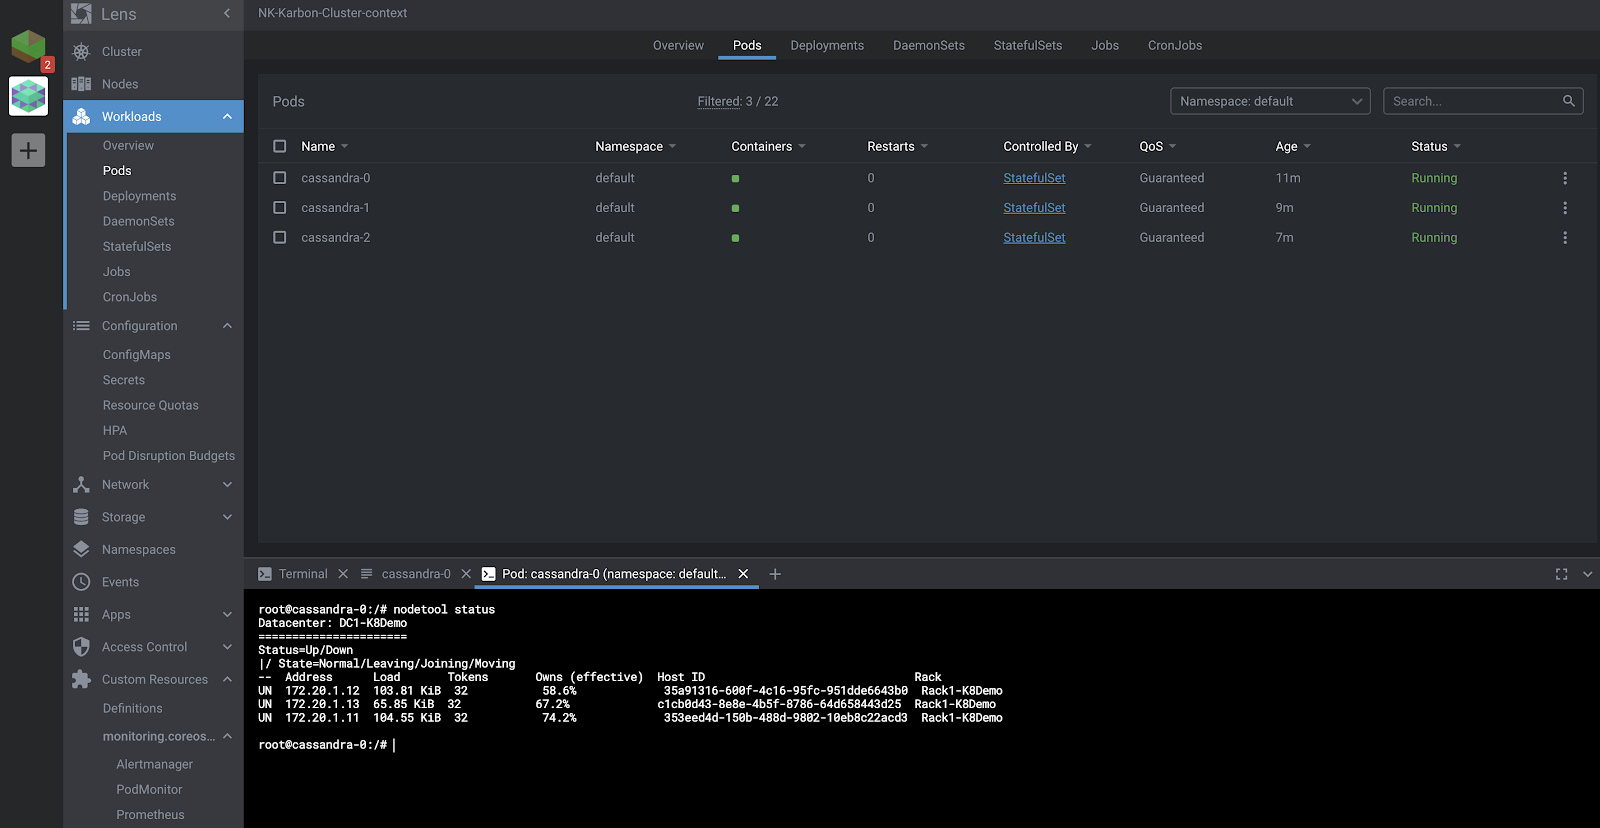Switch to the DaemonSets top tab
Screen dimensions: 1600x828
(929, 46)
